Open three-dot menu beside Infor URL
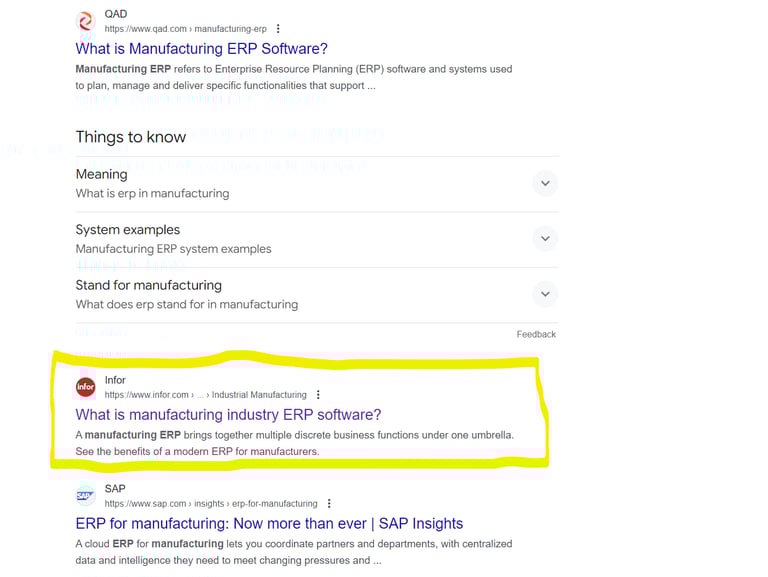768x577 pixels. [x=318, y=395]
